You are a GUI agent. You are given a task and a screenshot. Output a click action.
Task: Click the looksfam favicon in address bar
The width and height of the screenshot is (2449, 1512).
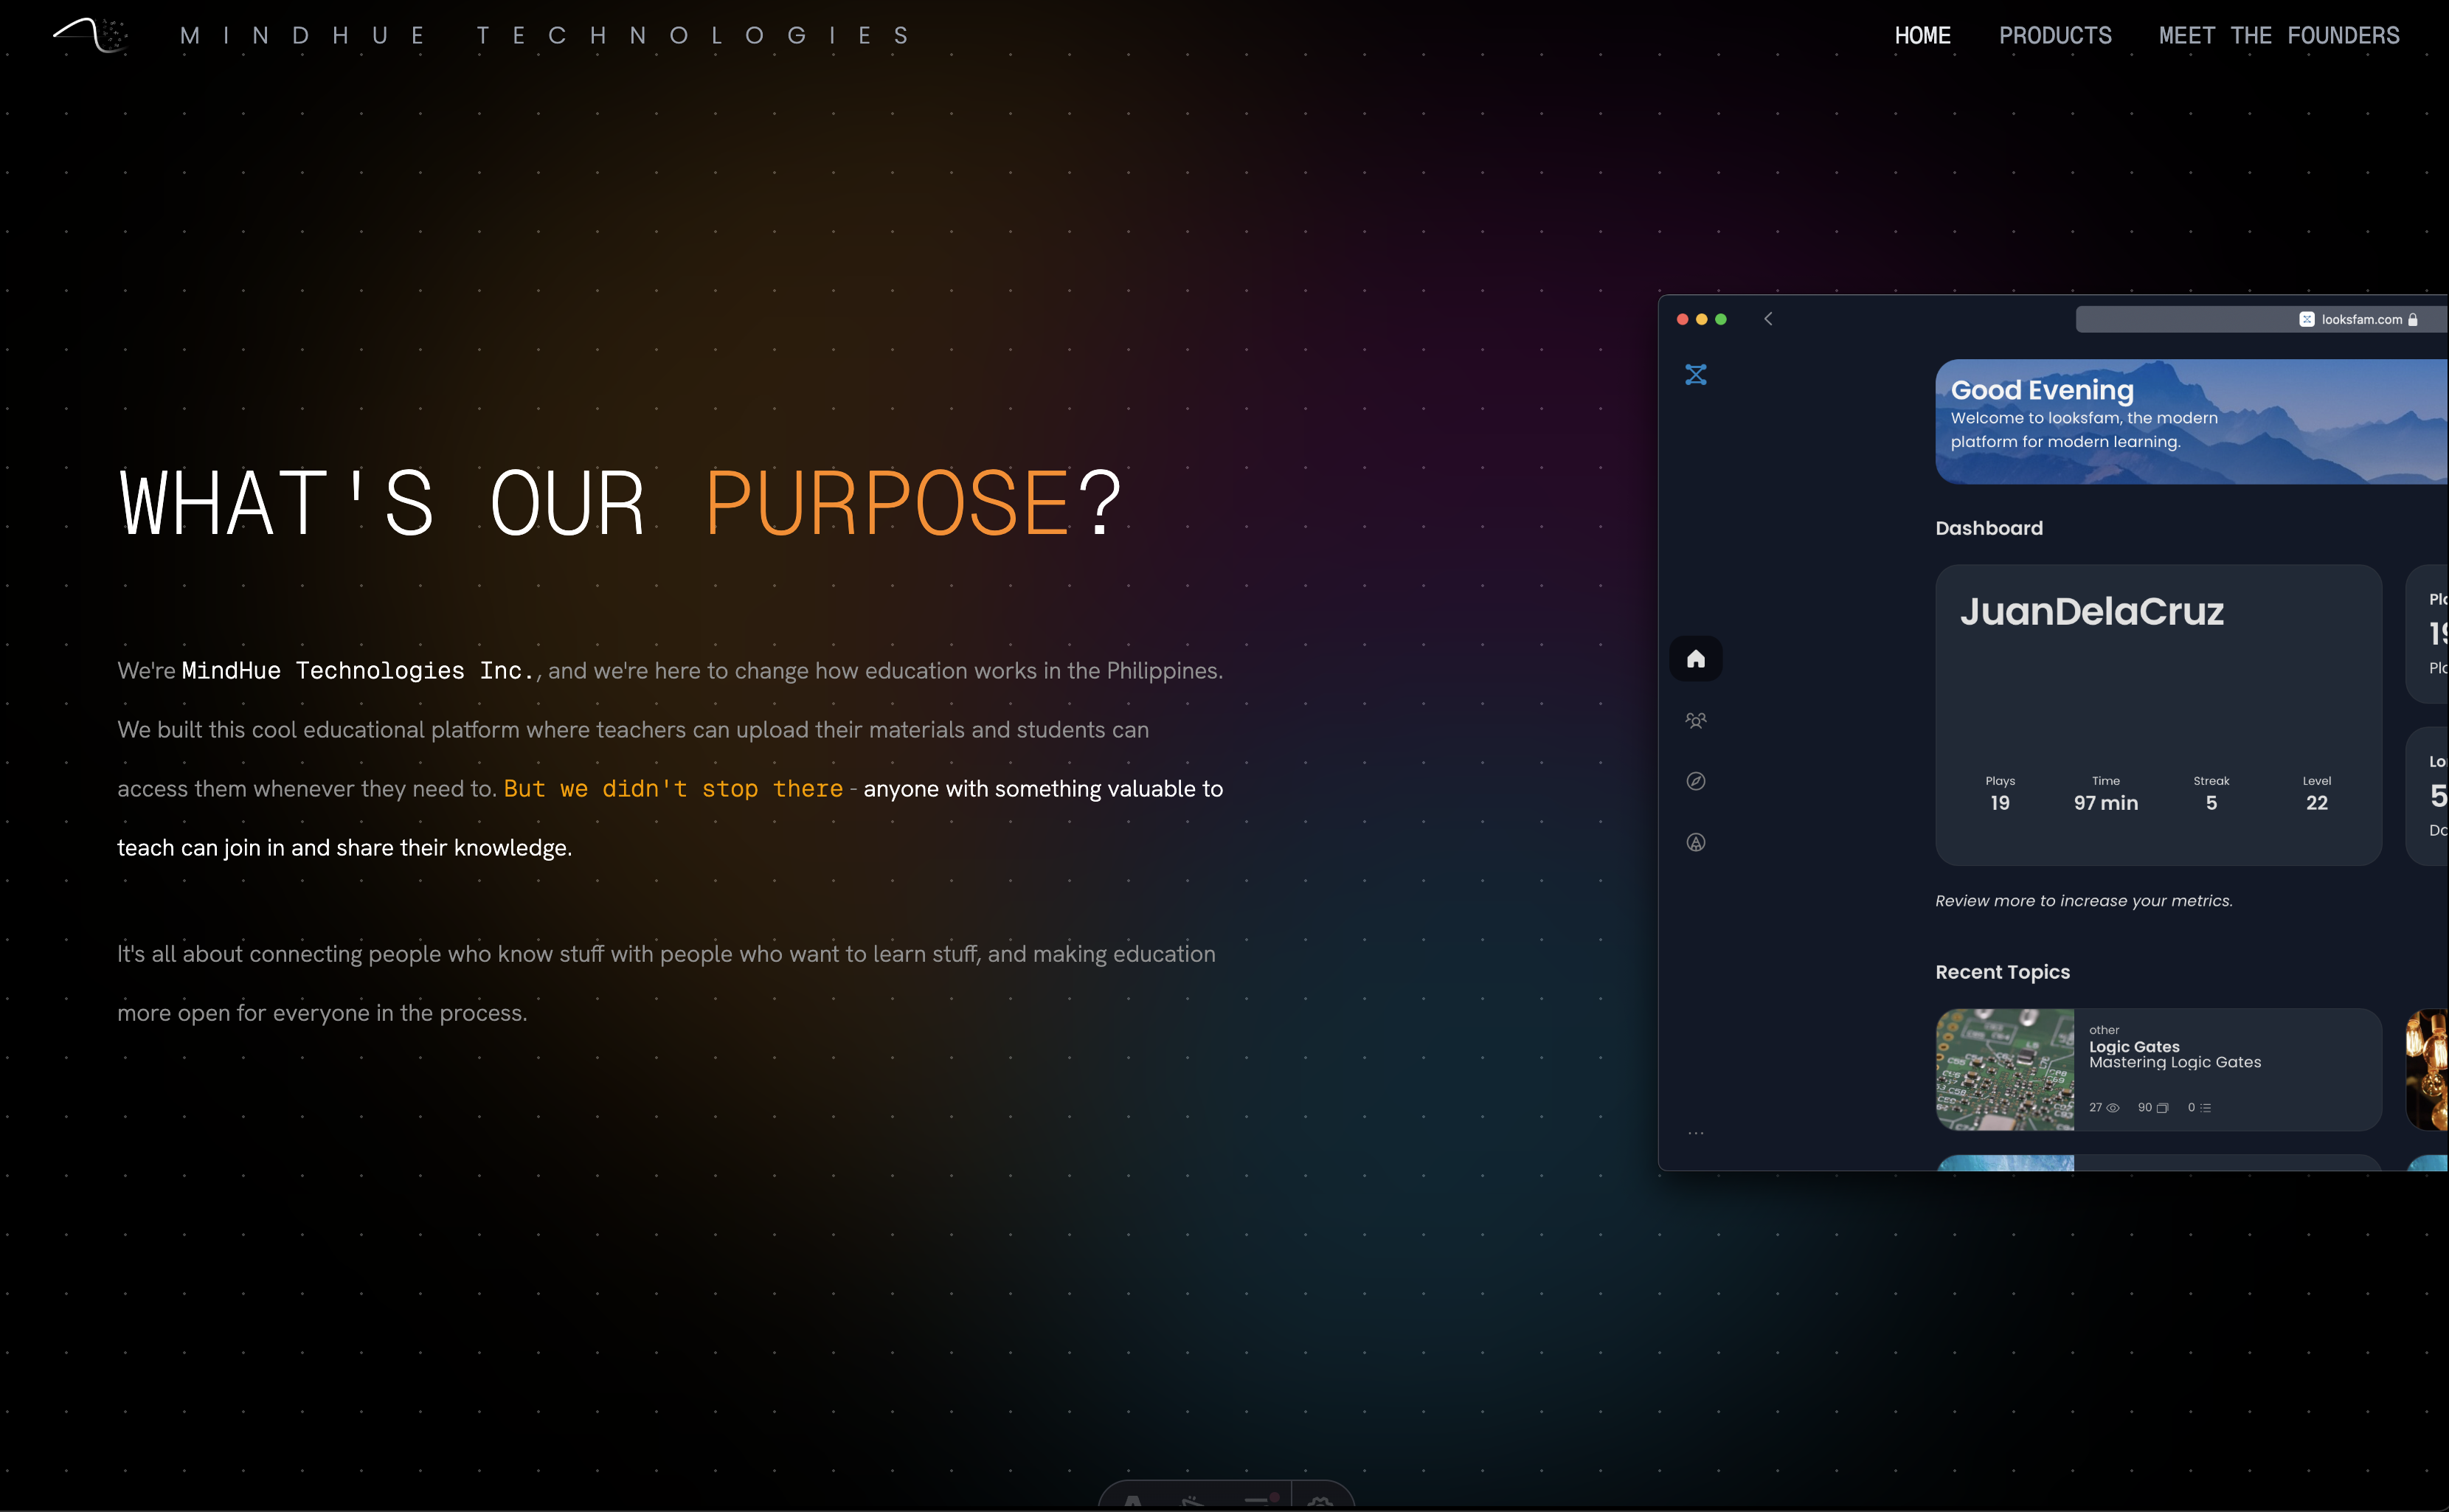(2307, 319)
